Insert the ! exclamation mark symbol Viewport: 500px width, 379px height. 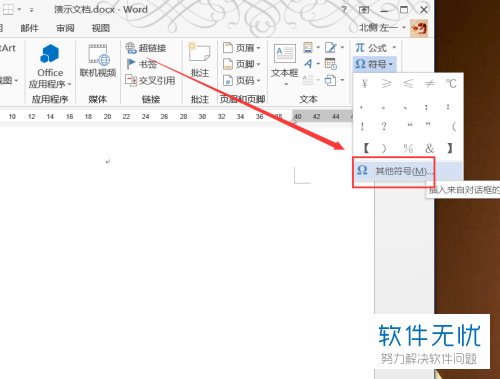[362, 126]
